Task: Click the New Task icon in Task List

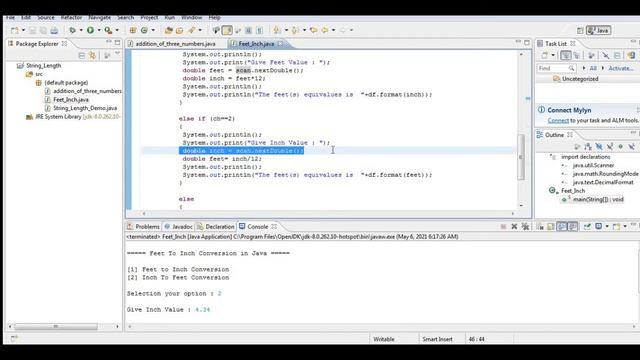Action: 544,56
